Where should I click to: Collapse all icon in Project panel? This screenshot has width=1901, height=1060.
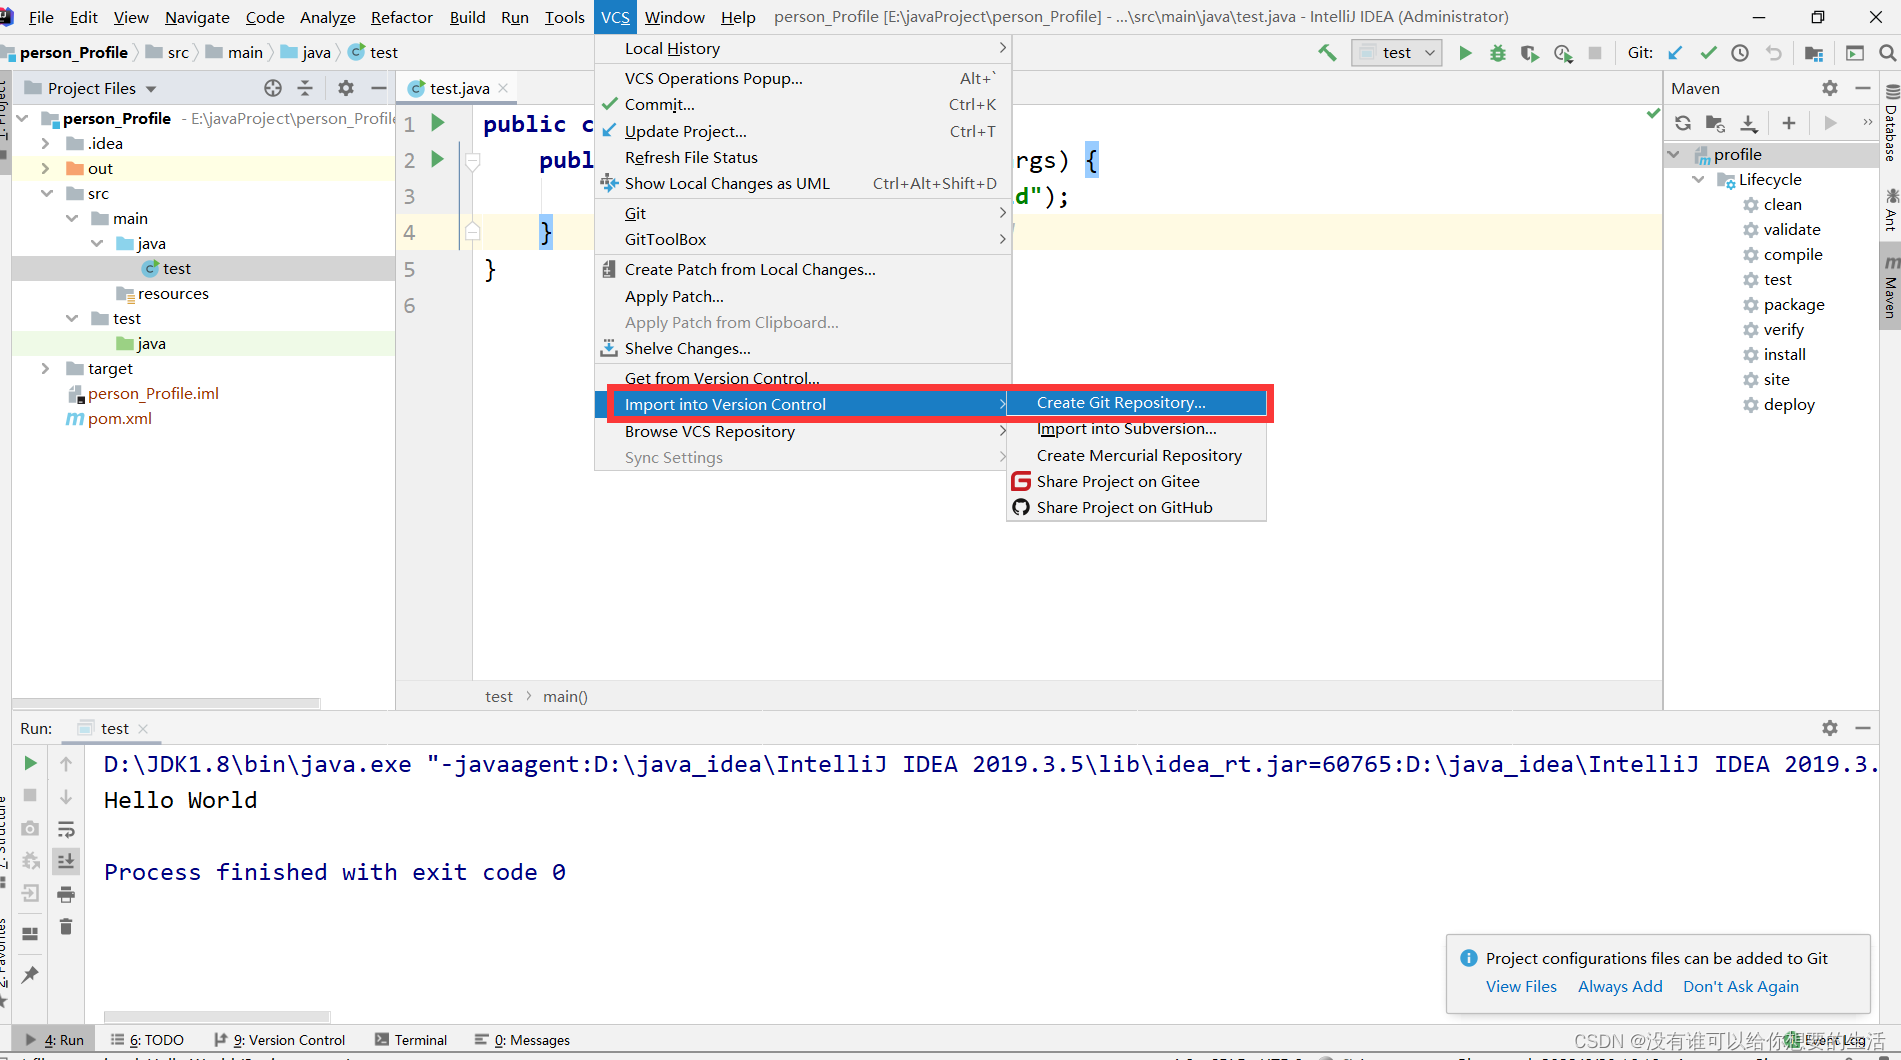pos(305,88)
